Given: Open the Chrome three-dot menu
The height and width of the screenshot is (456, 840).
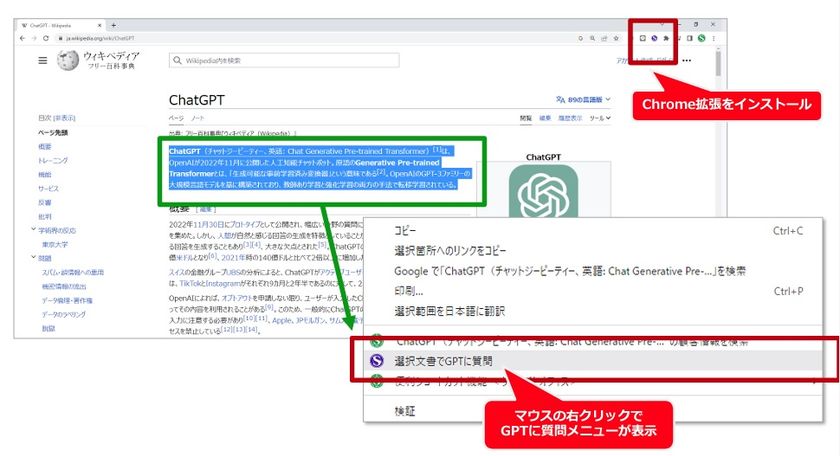Looking at the screenshot, I should tap(713, 39).
